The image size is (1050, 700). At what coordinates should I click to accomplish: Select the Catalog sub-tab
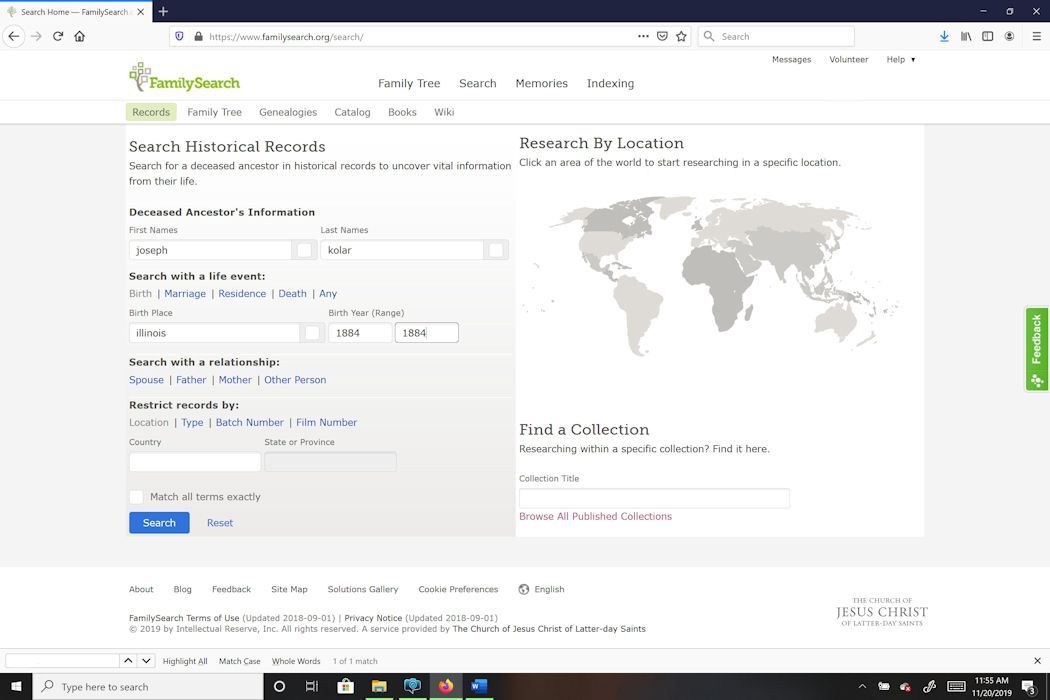tap(352, 112)
